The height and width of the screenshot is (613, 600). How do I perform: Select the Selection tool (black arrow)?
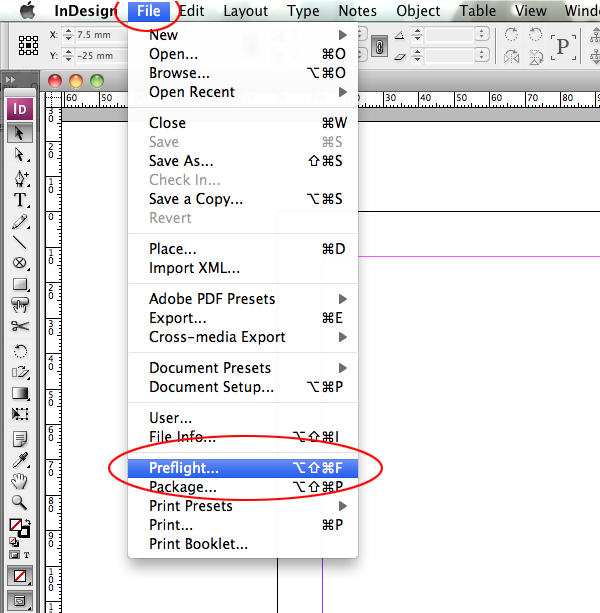pos(20,133)
